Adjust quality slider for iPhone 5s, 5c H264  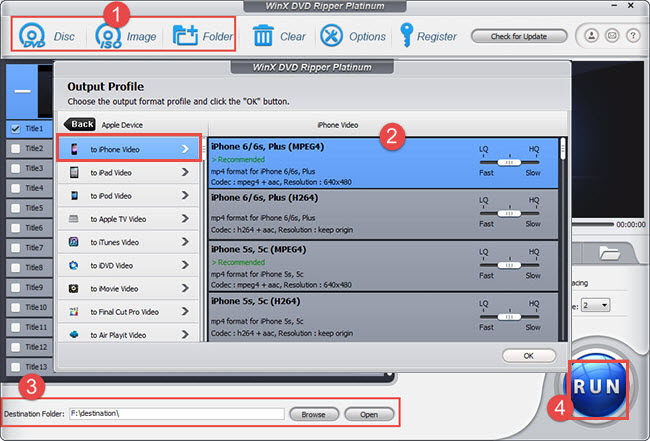pos(509,317)
